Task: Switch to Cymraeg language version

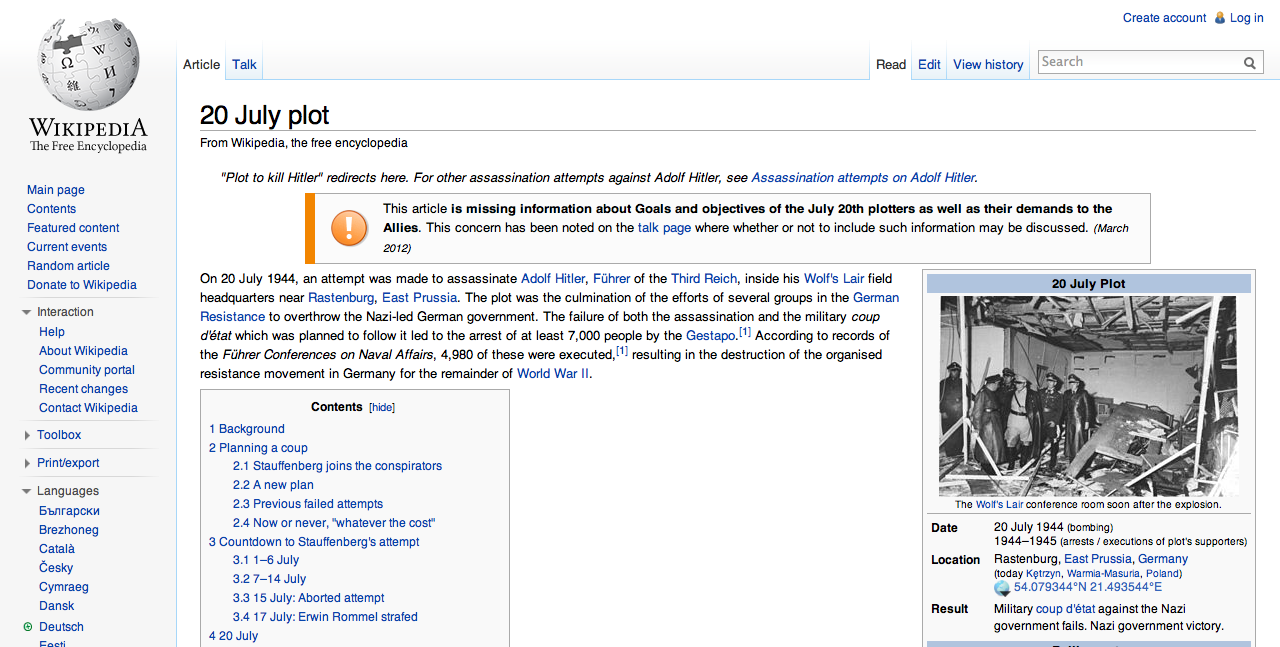Action: point(64,587)
